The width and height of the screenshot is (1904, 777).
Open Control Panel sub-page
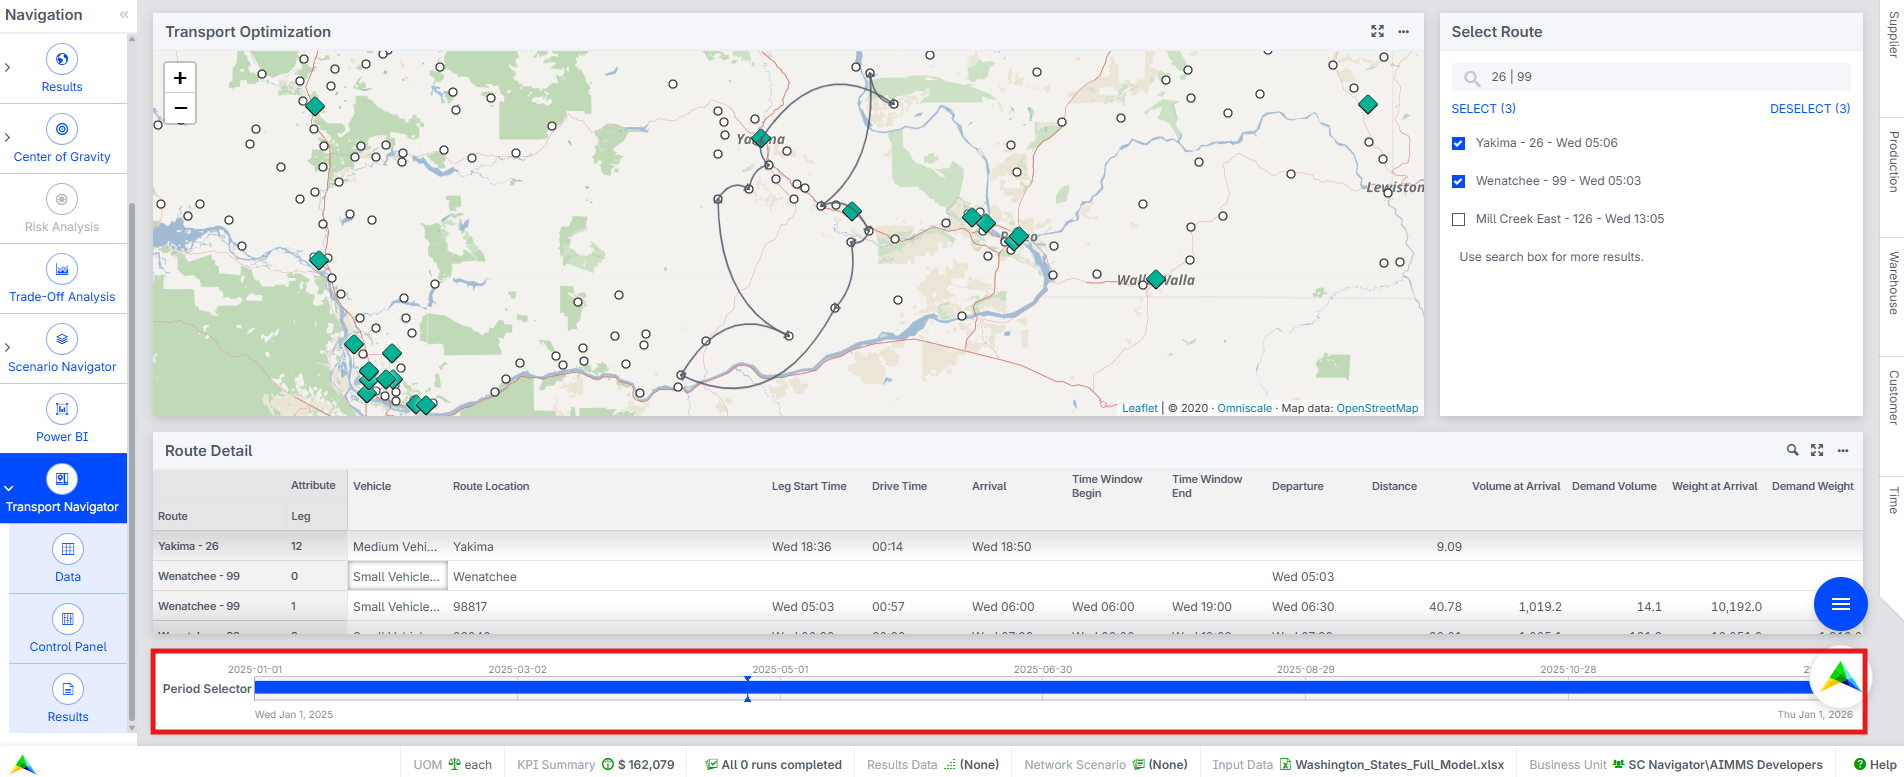(x=68, y=629)
